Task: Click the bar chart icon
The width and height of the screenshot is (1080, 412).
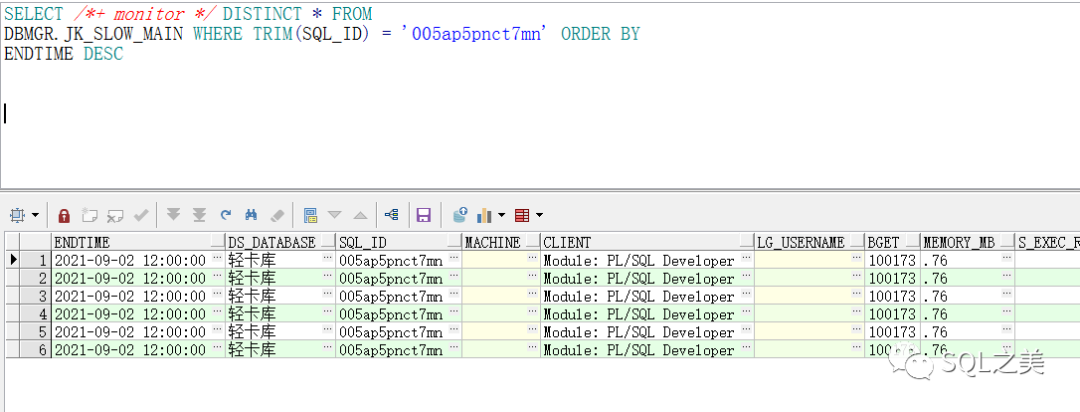Action: pyautogui.click(x=484, y=216)
